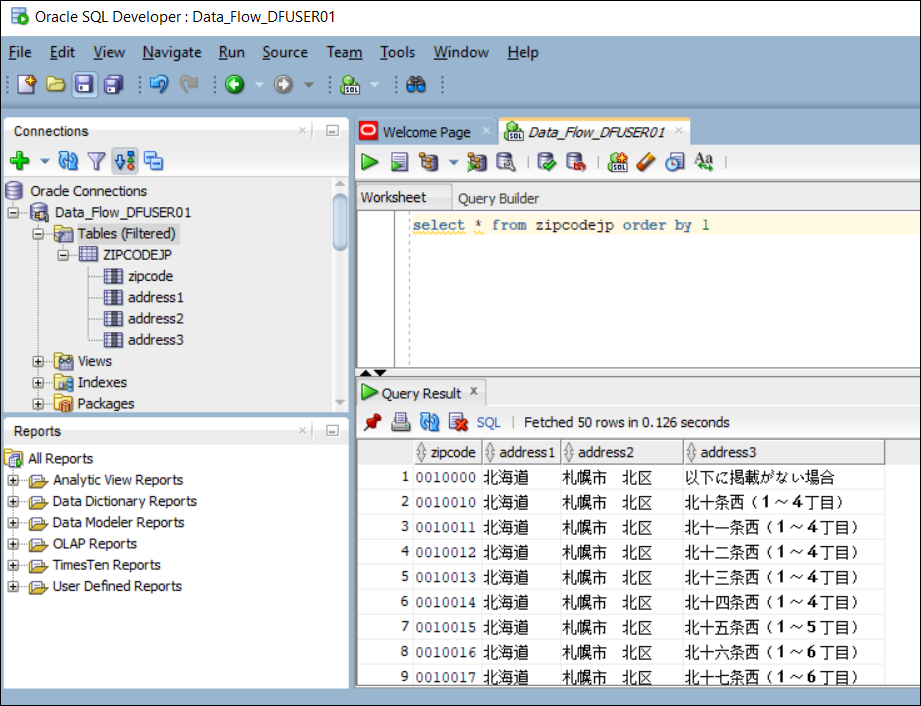Open SQL Worksheet from main toolbar
Image resolution: width=921 pixels, height=706 pixels.
click(351, 85)
